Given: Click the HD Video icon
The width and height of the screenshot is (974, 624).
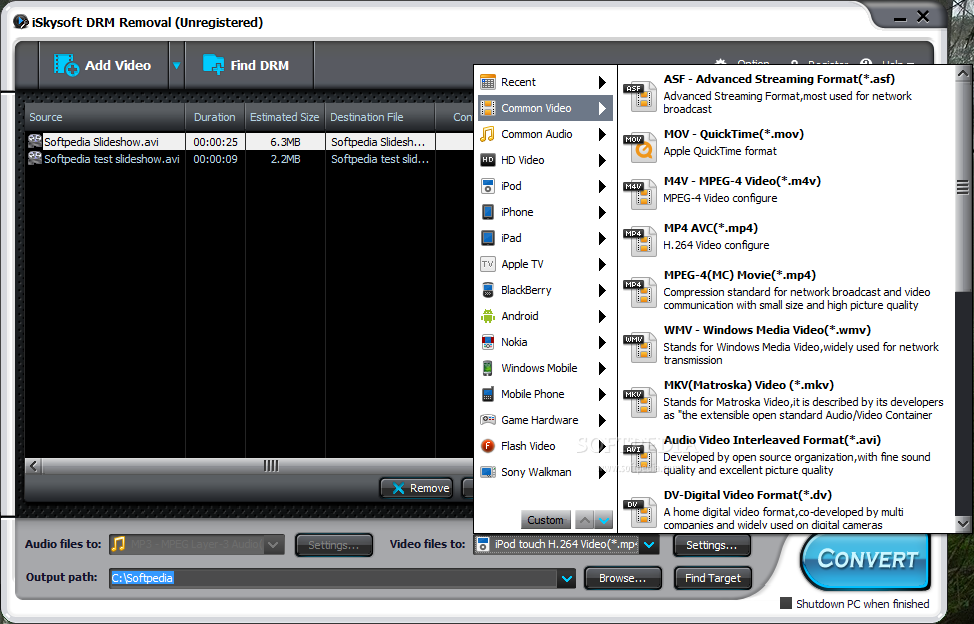Looking at the screenshot, I should pyautogui.click(x=488, y=160).
